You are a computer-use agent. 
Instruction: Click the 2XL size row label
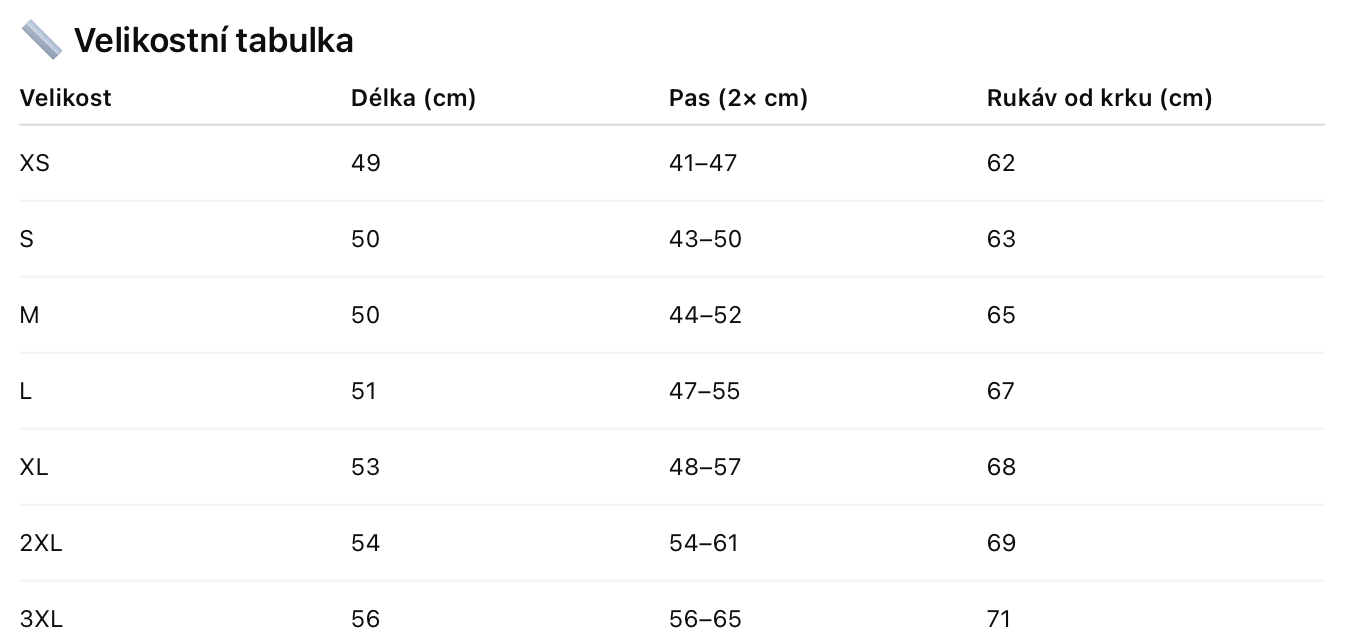[41, 543]
